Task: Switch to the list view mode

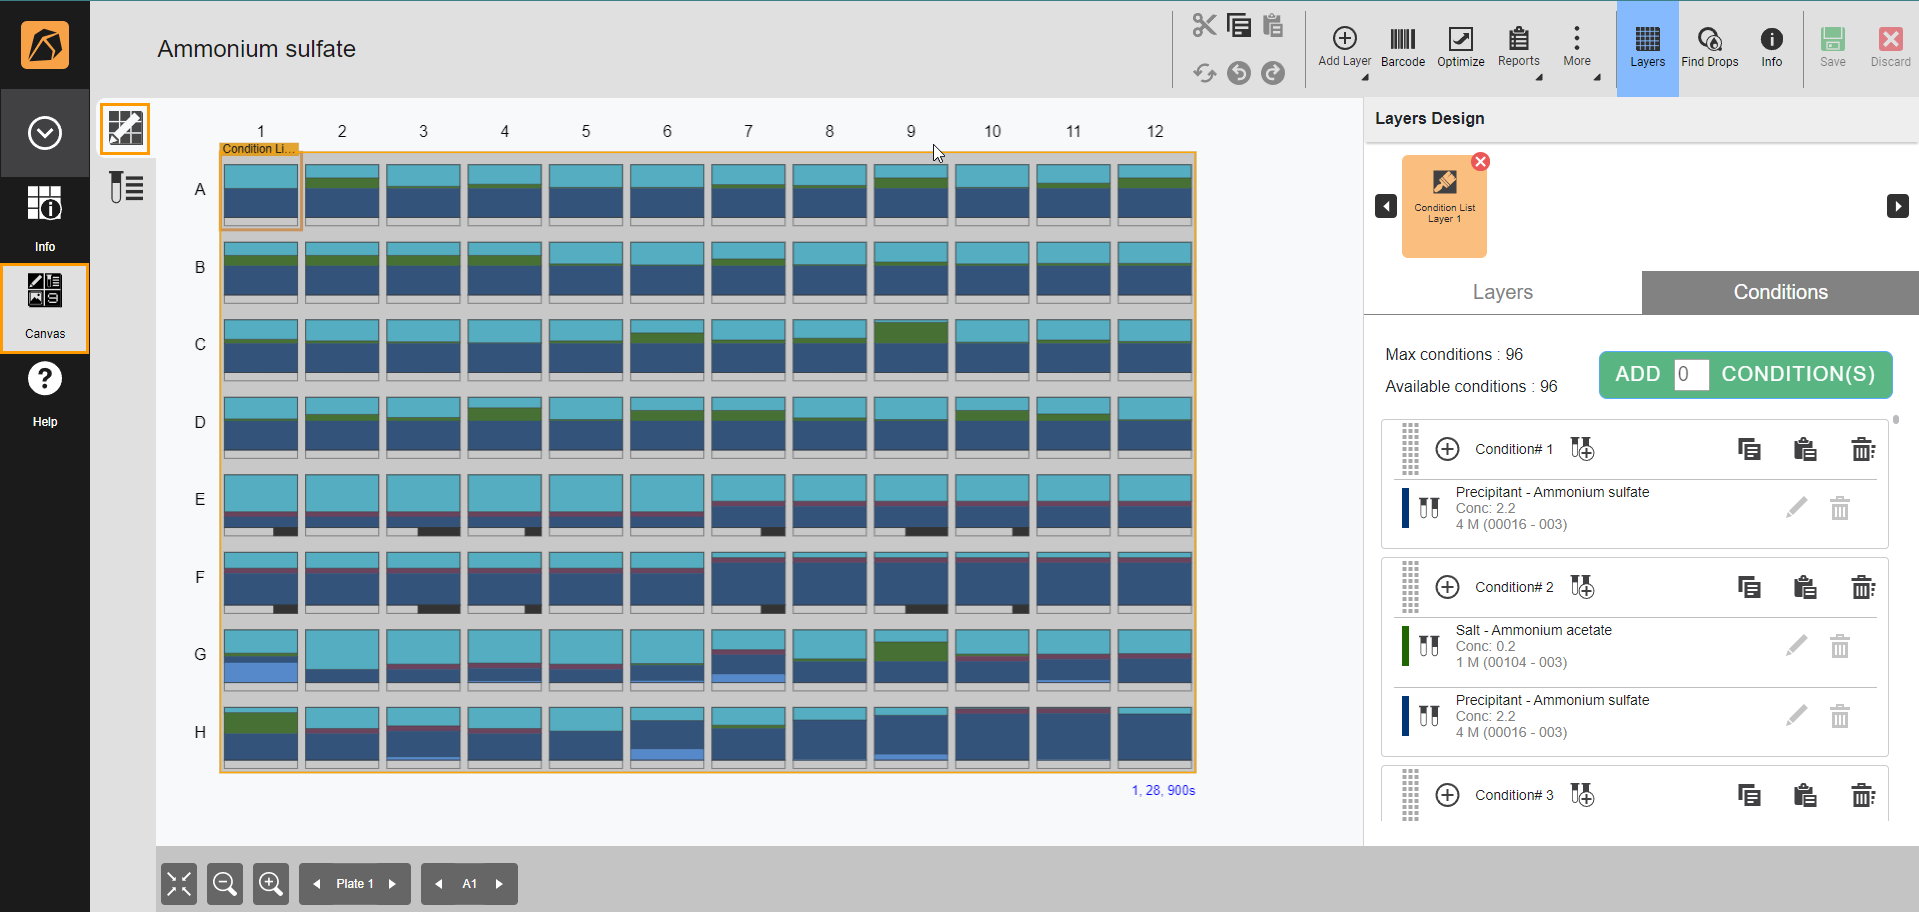Action: click(126, 187)
